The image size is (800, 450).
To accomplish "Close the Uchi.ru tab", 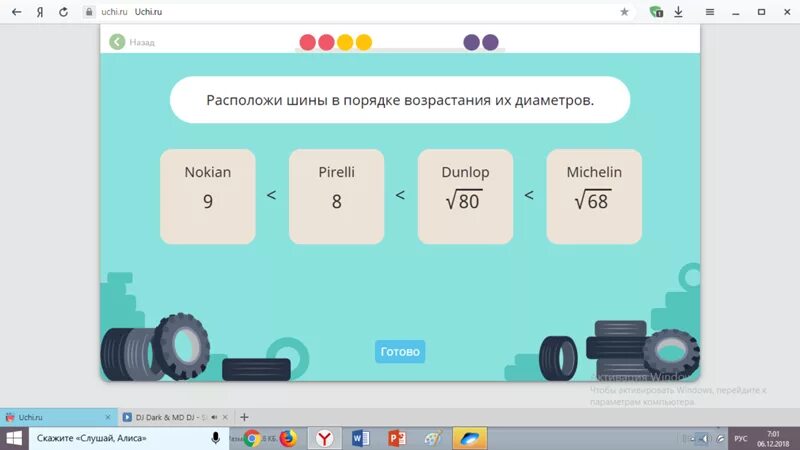I will [x=108, y=417].
